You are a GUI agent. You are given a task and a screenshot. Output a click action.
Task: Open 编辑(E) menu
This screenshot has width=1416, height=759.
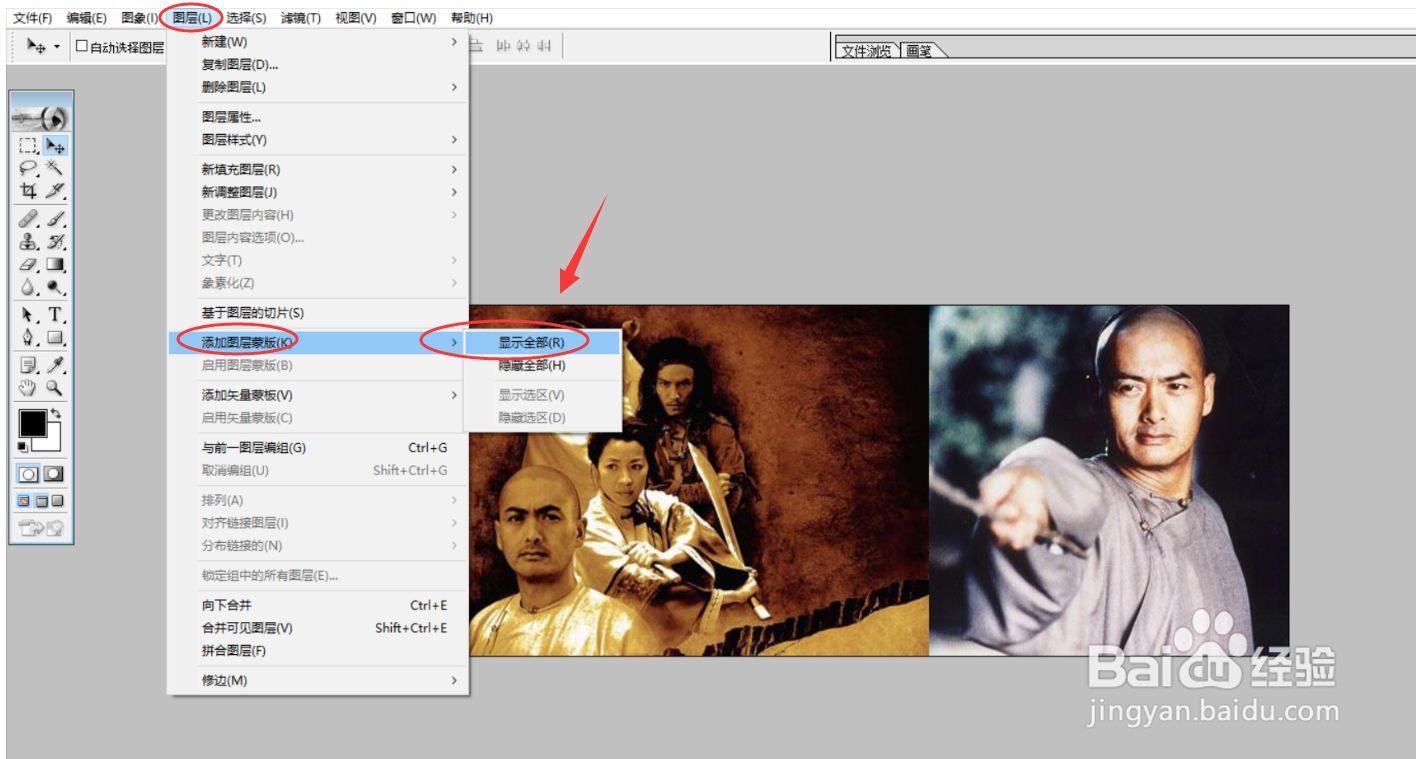[86, 18]
